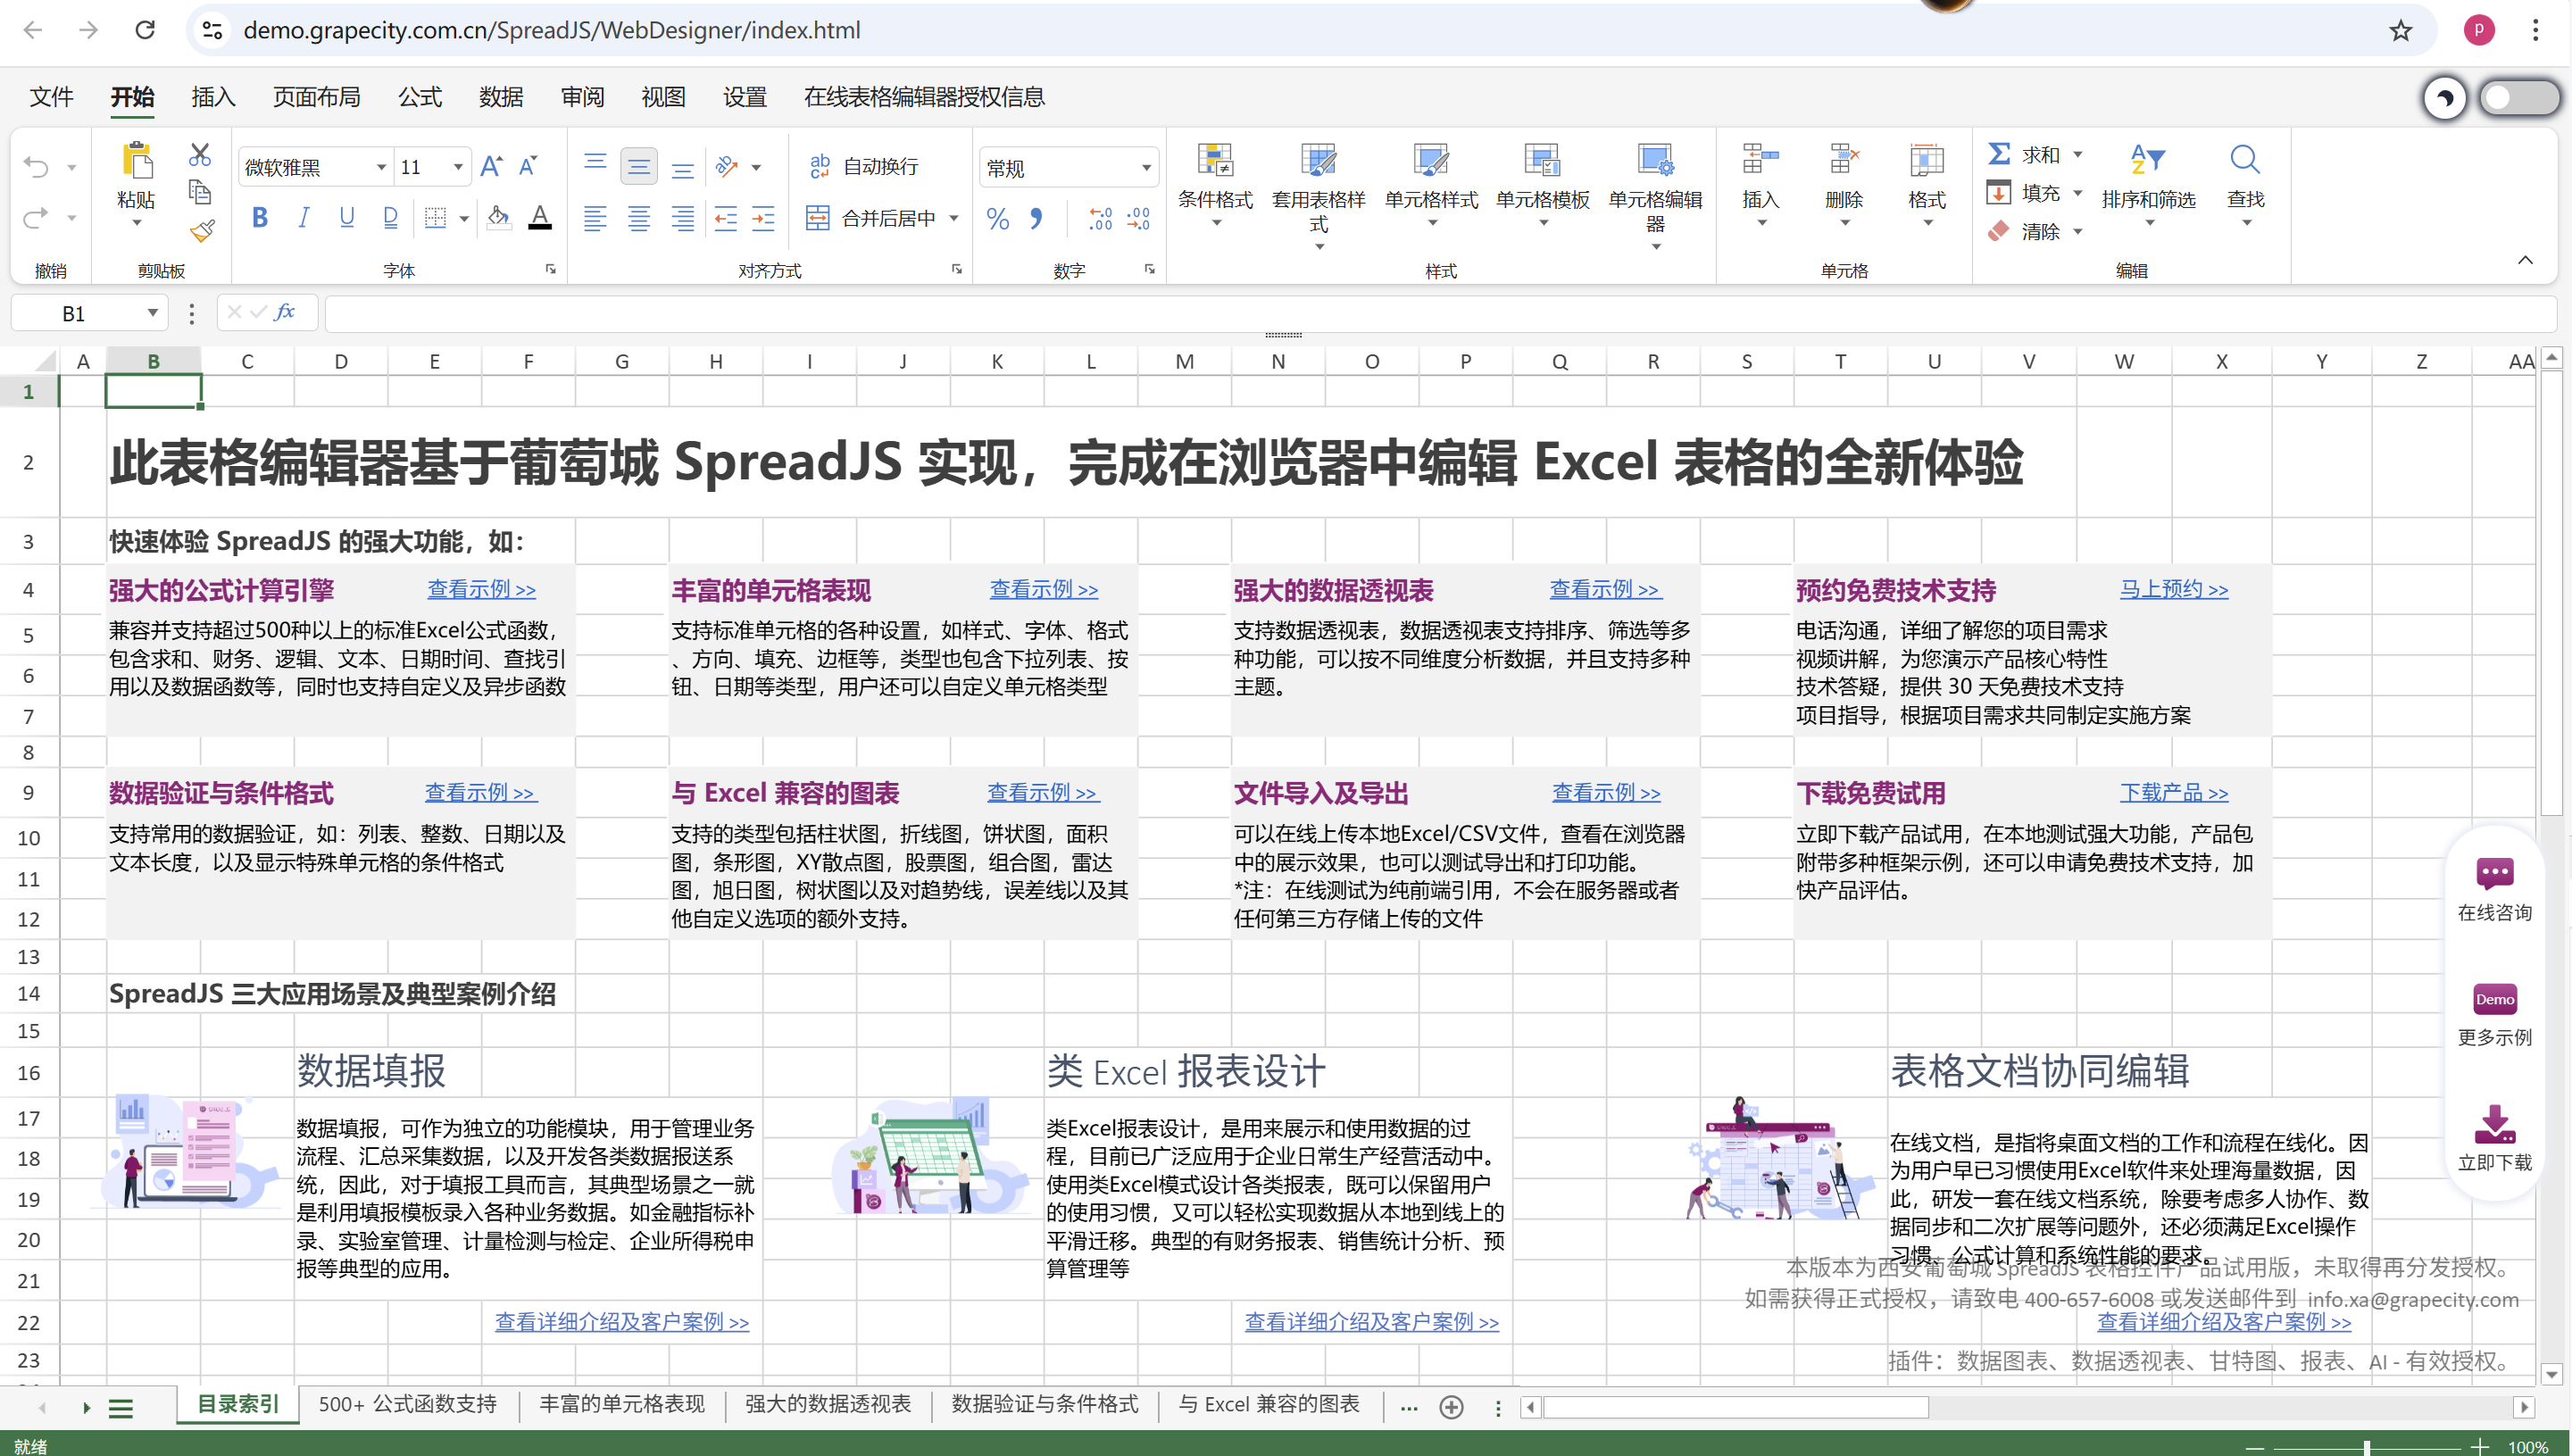Open the 清除 clear dropdown arrow
The image size is (2572, 1456).
(2078, 232)
